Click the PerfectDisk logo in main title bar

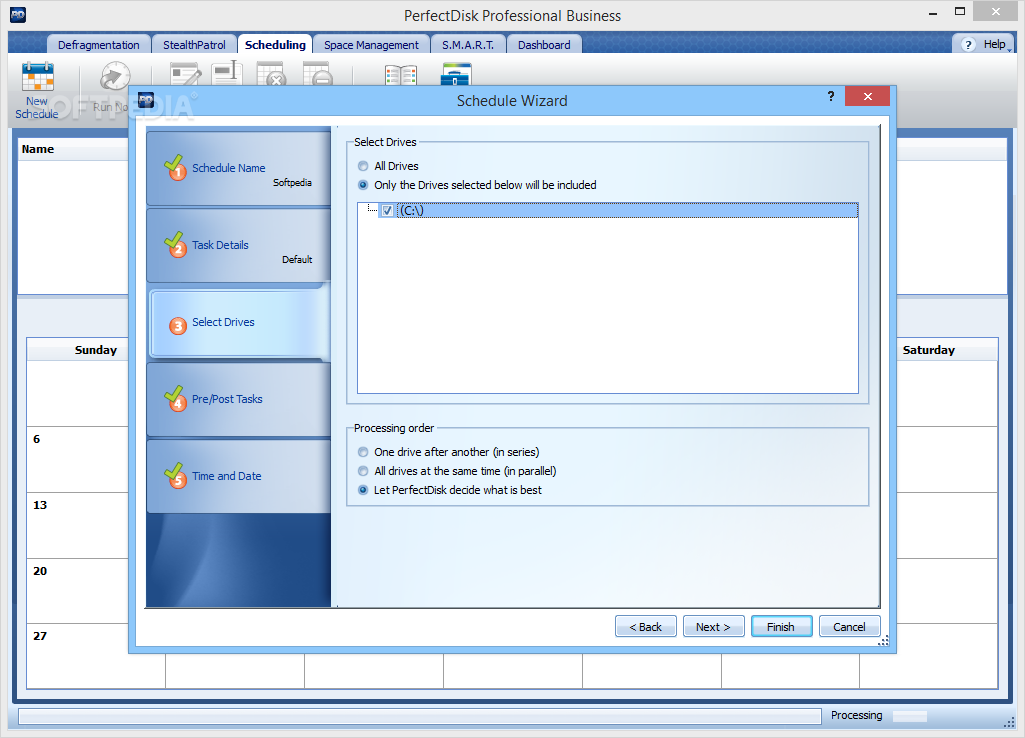(x=18, y=14)
